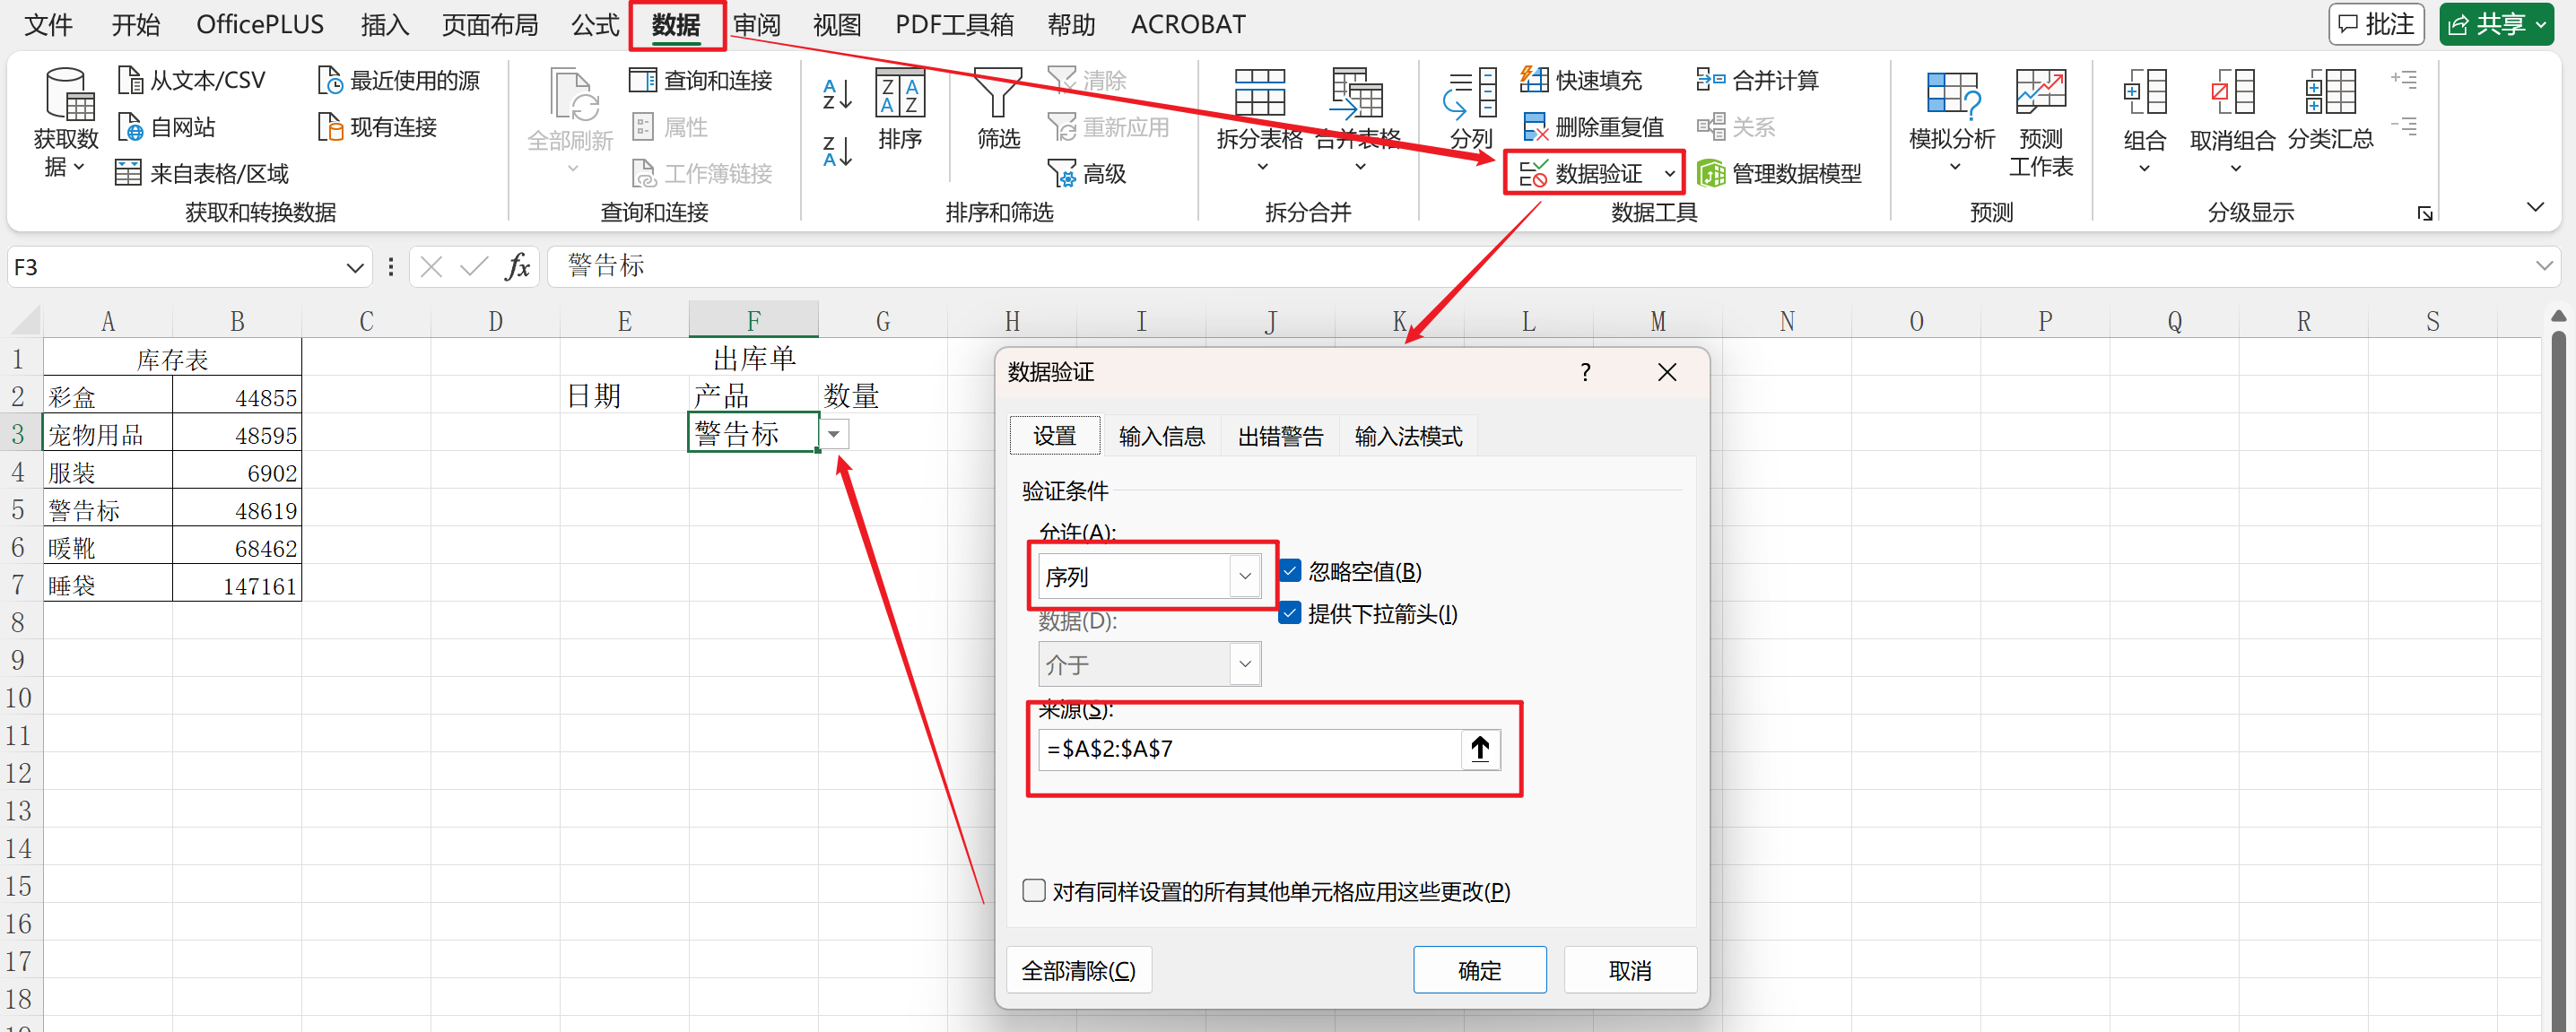Open the dropdown arrow next to 警告标 cell

[x=835, y=433]
